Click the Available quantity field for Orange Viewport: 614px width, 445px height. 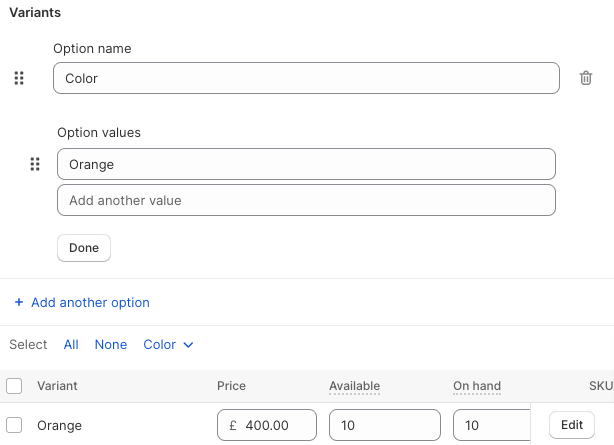[384, 425]
